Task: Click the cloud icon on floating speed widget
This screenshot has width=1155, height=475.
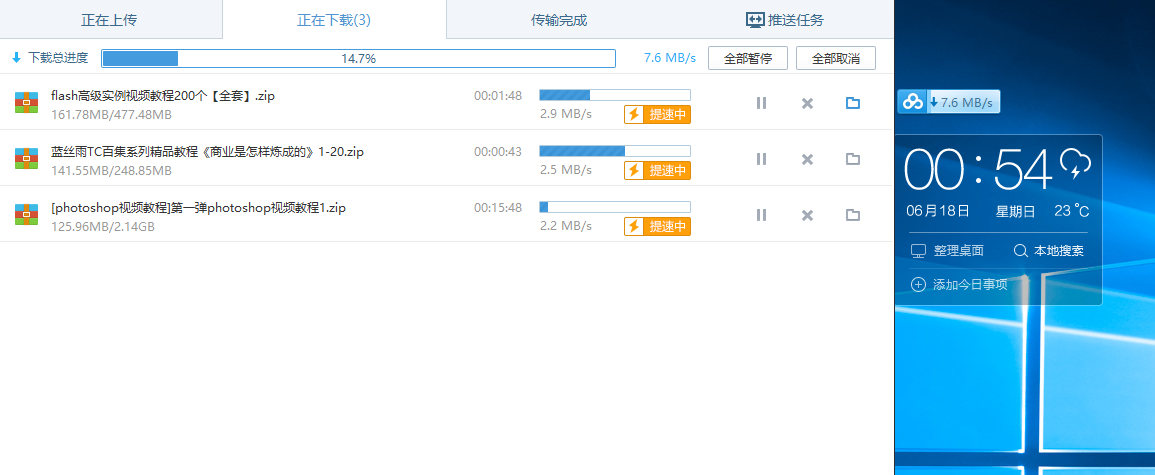Action: pos(912,102)
